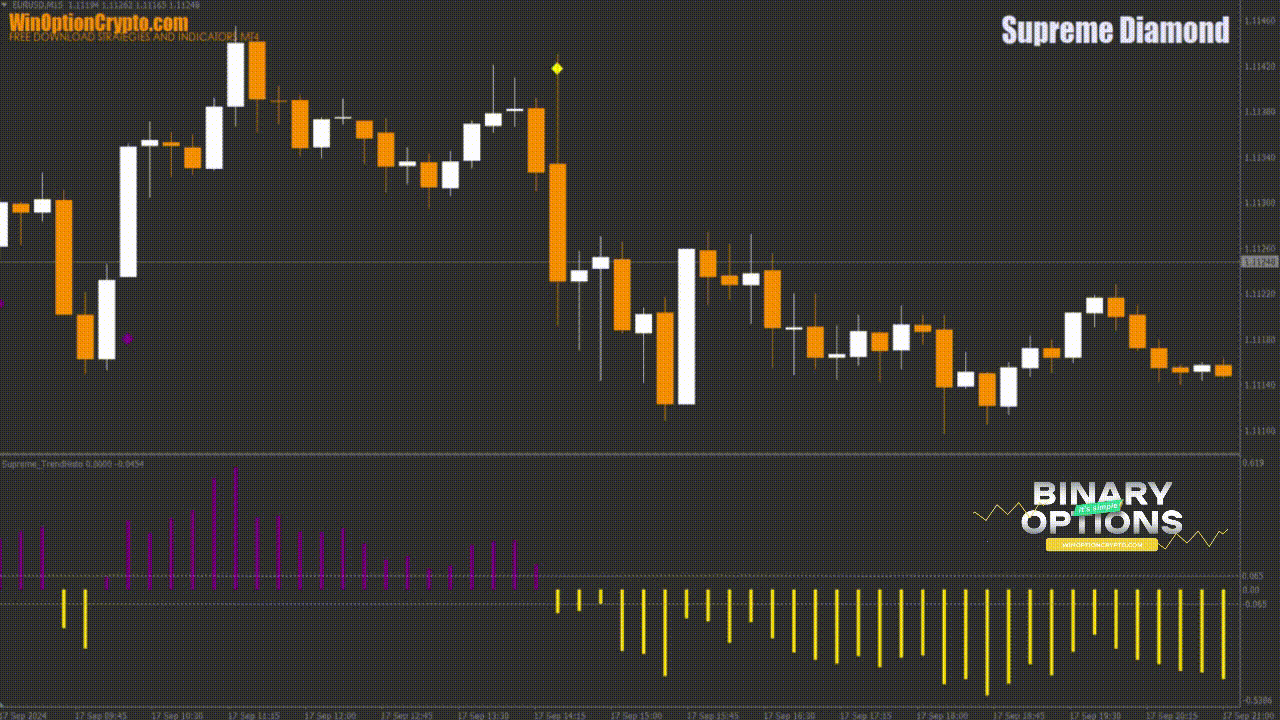Click the Free Download Strategies and Indicators text
Viewport: 1280px width, 720px height.
click(134, 38)
